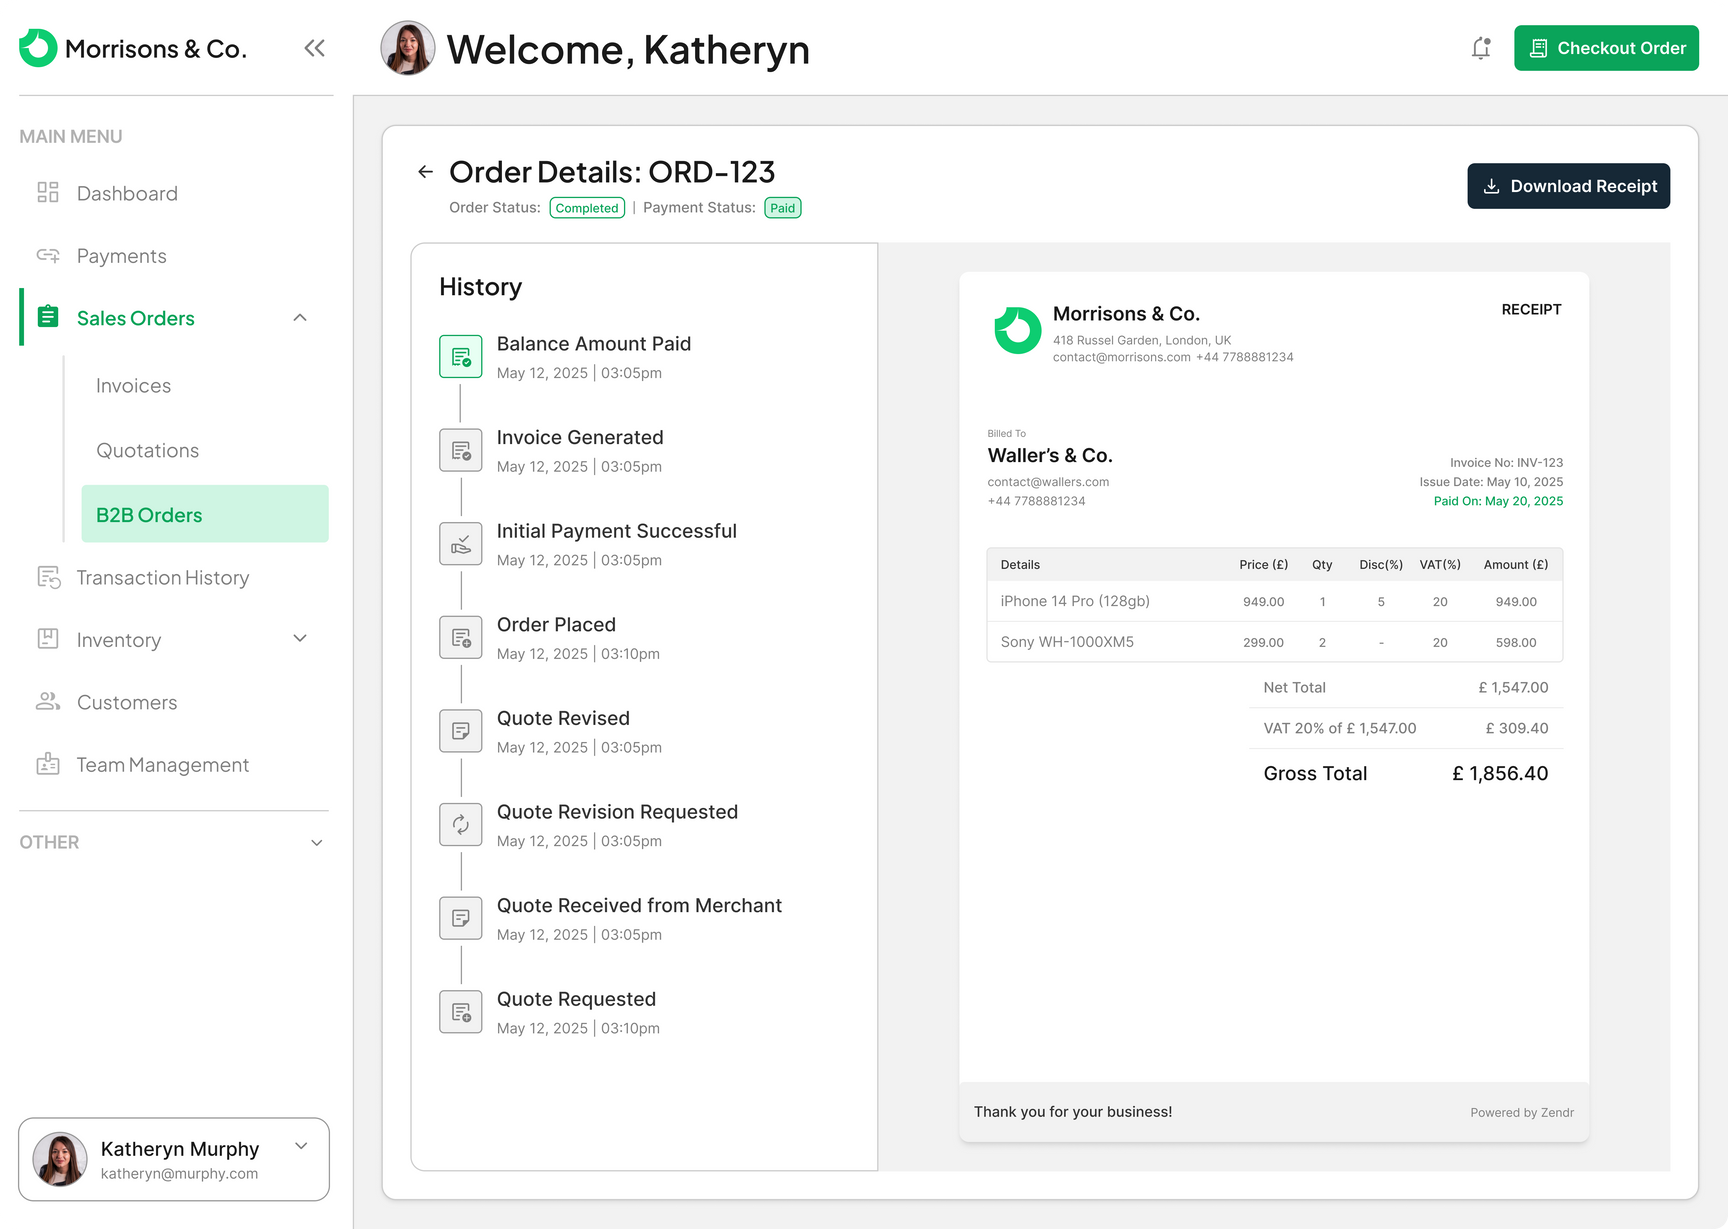Collapse the Sales Orders submenu chevron
The width and height of the screenshot is (1728, 1229).
(x=300, y=317)
